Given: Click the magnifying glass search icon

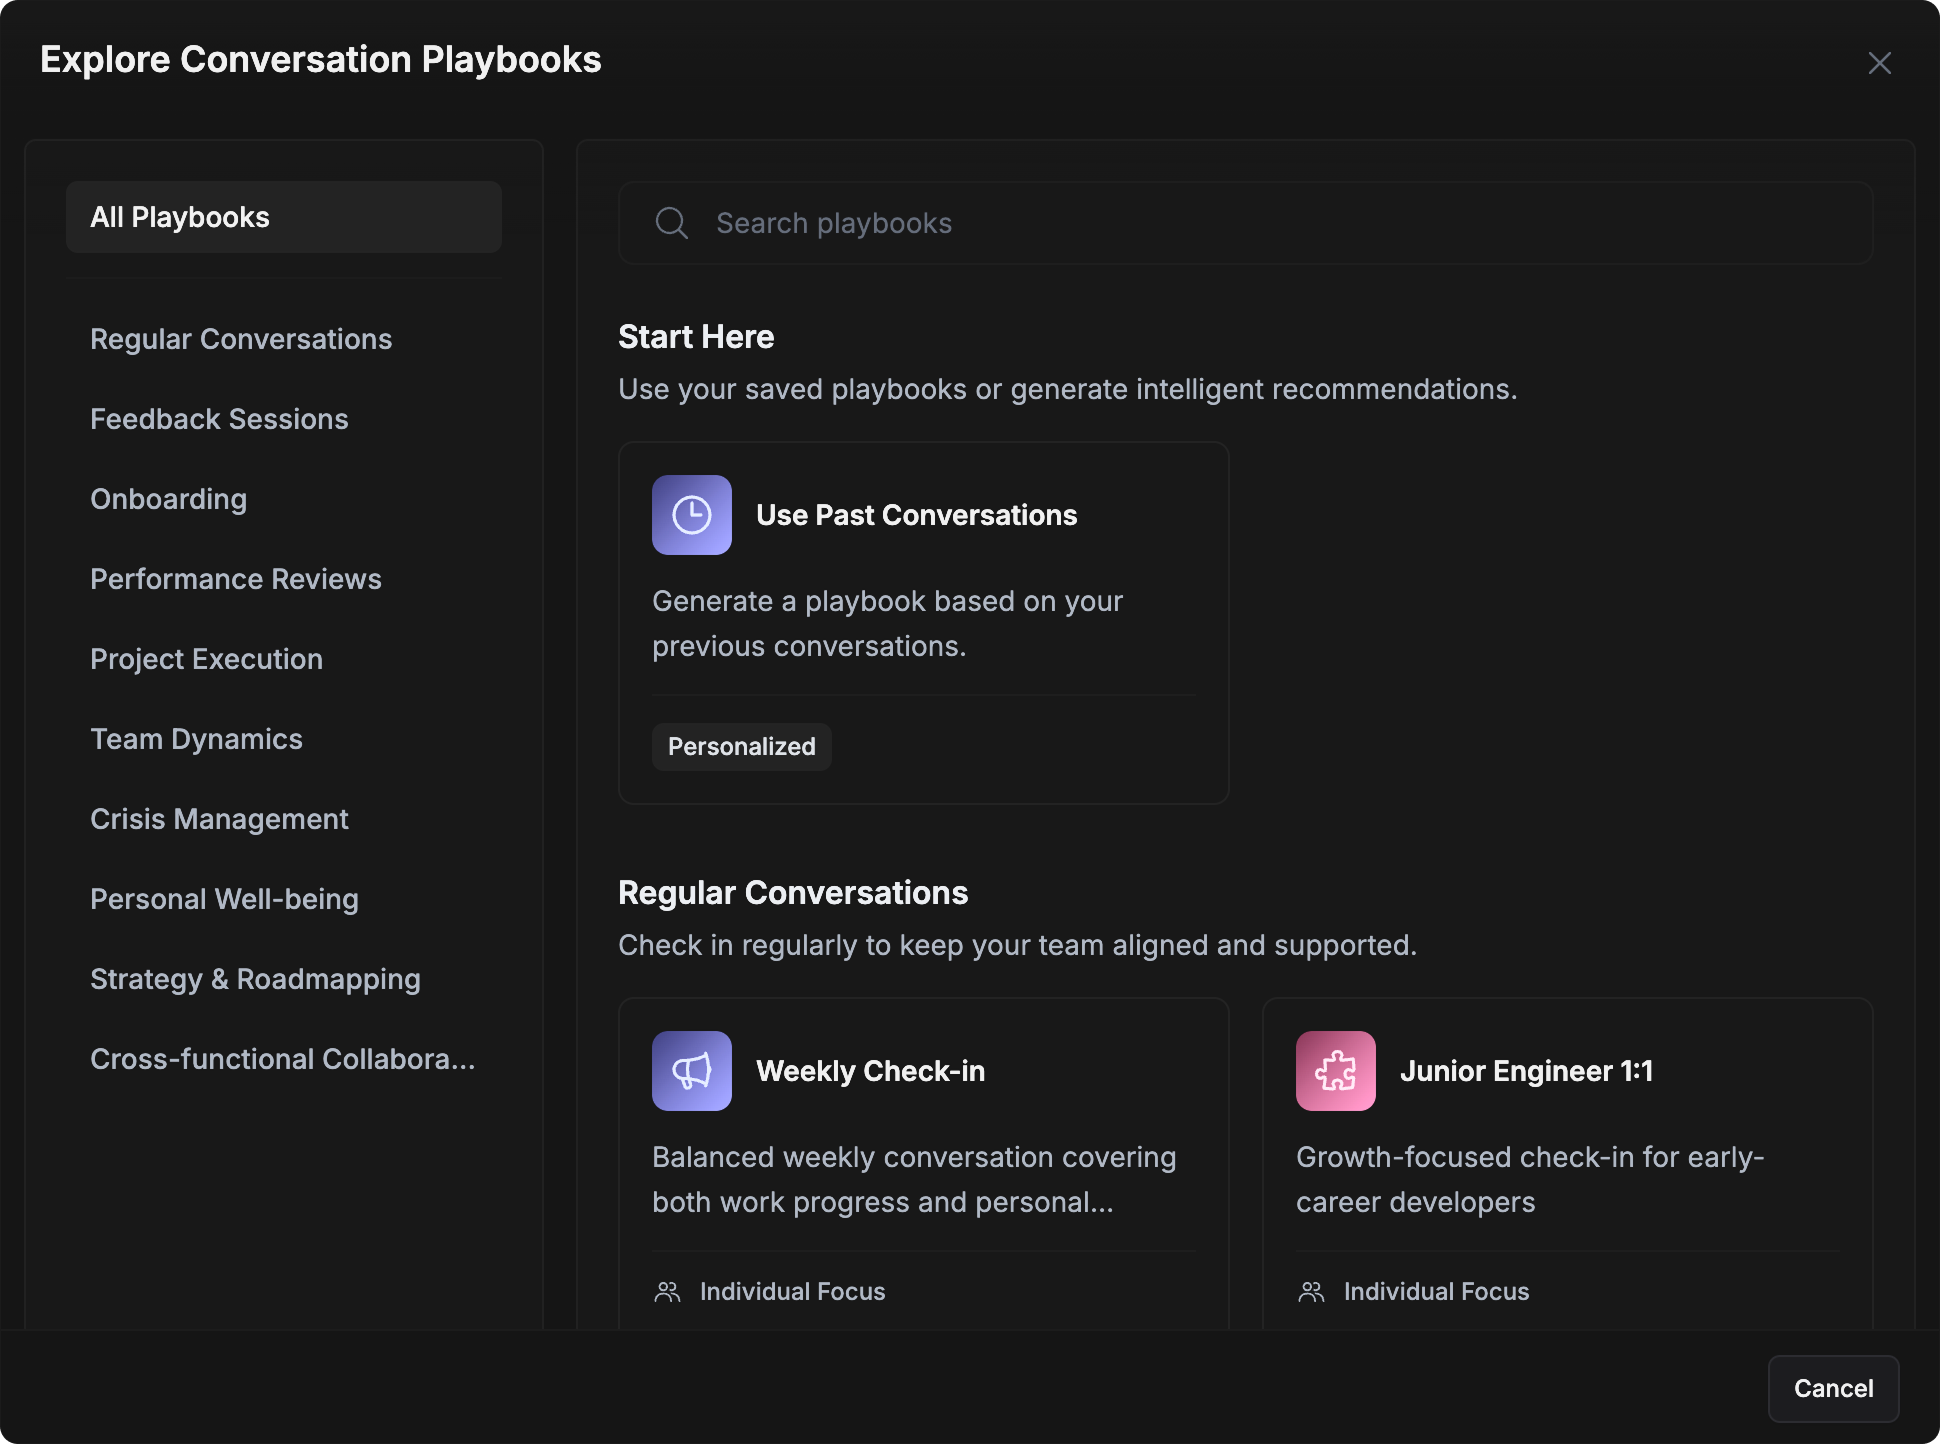Looking at the screenshot, I should (671, 223).
